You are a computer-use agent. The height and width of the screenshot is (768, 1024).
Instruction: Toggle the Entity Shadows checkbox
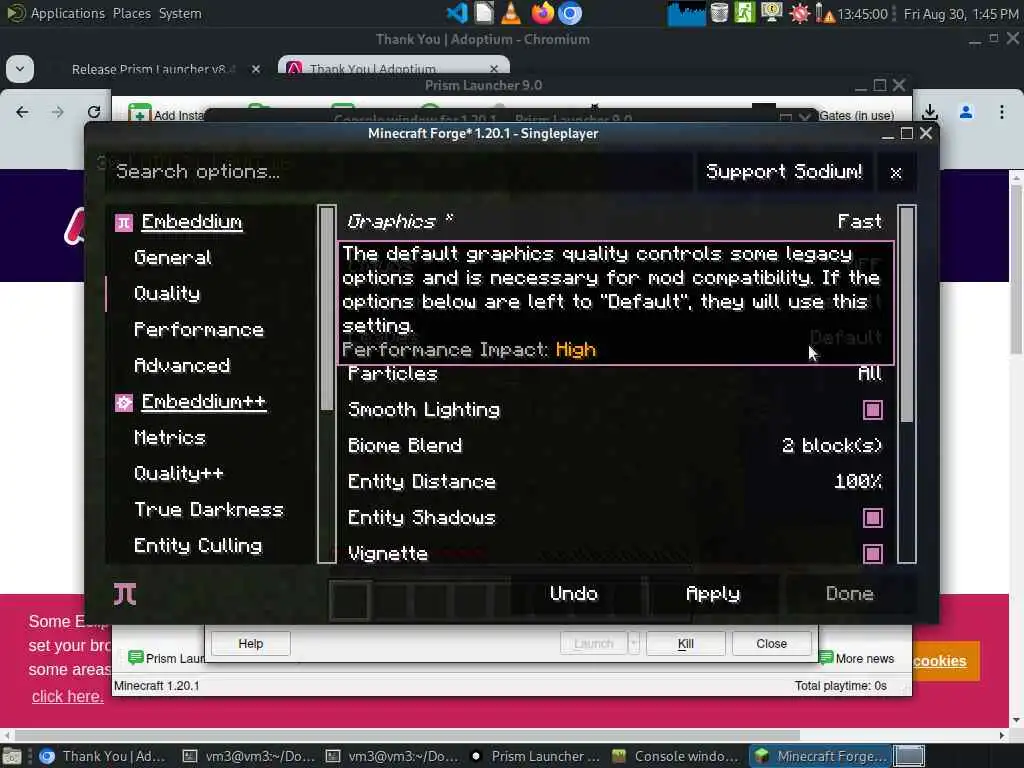[x=872, y=518]
